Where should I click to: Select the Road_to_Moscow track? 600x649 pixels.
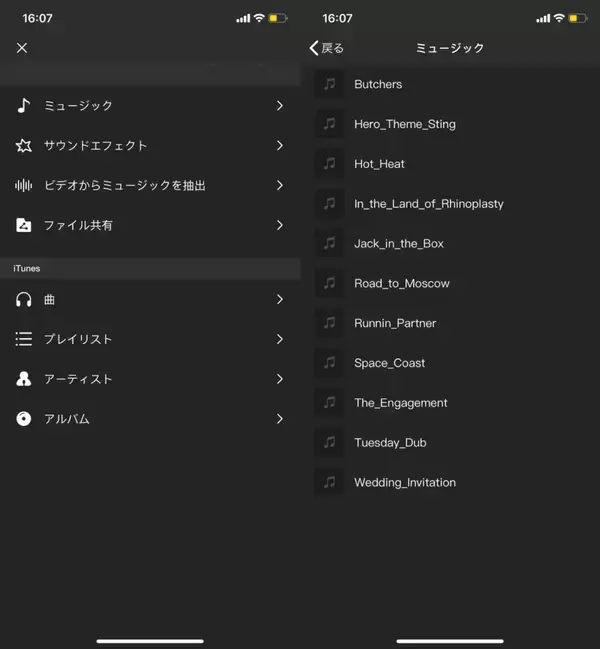(x=402, y=283)
